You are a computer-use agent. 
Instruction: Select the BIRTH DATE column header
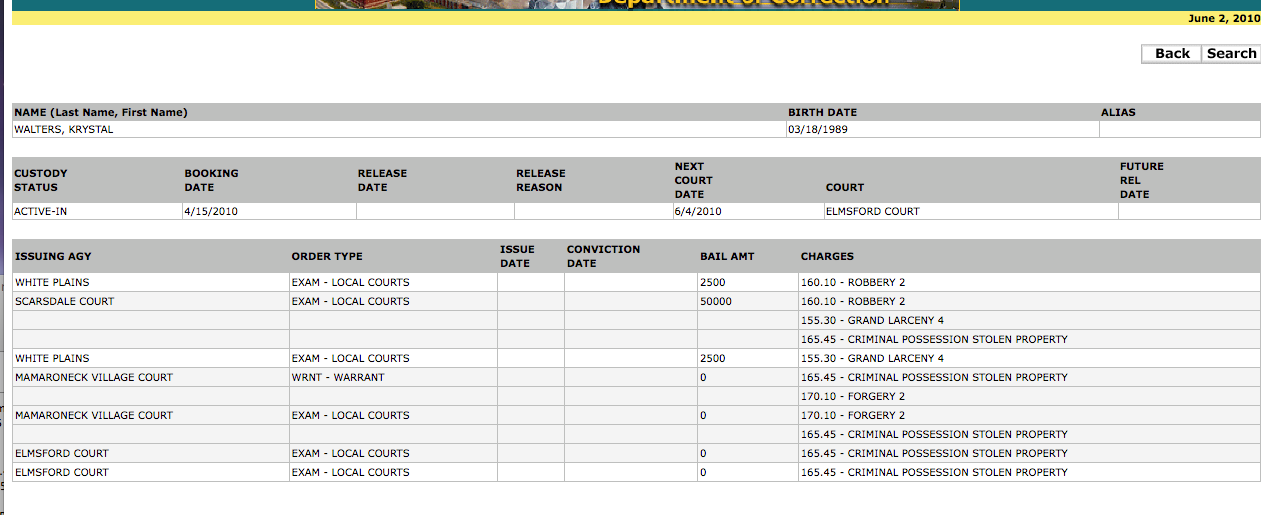tap(822, 113)
